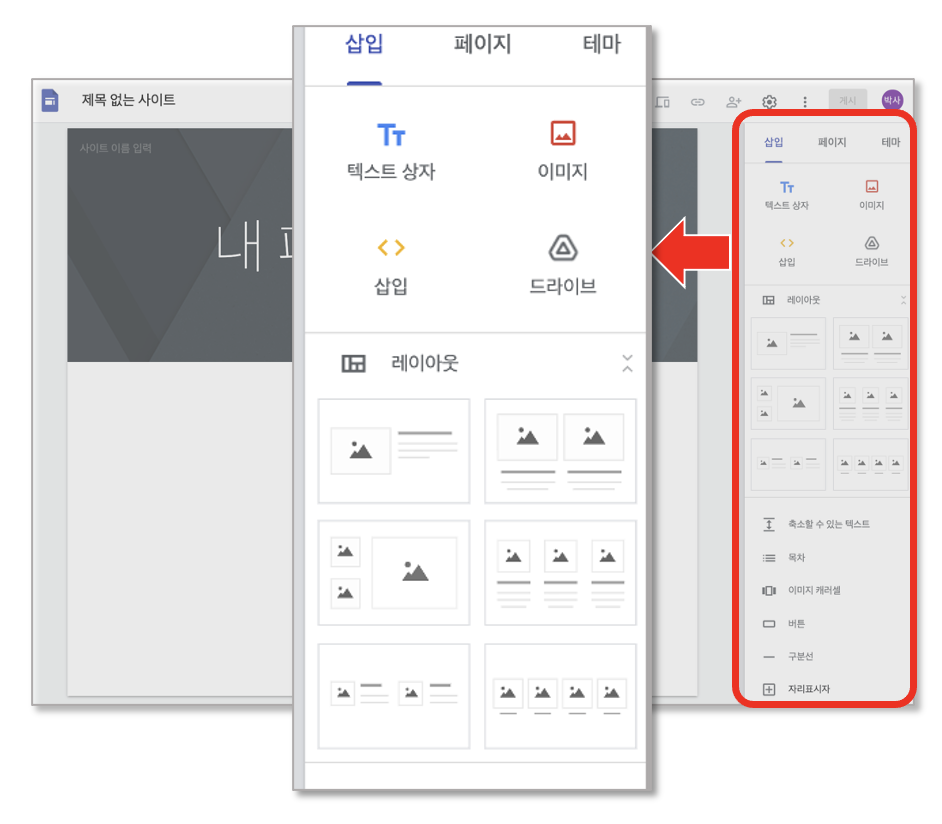Screen dimensions: 942x824
Task: Click the copy link icon in top toolbar
Action: (697, 102)
